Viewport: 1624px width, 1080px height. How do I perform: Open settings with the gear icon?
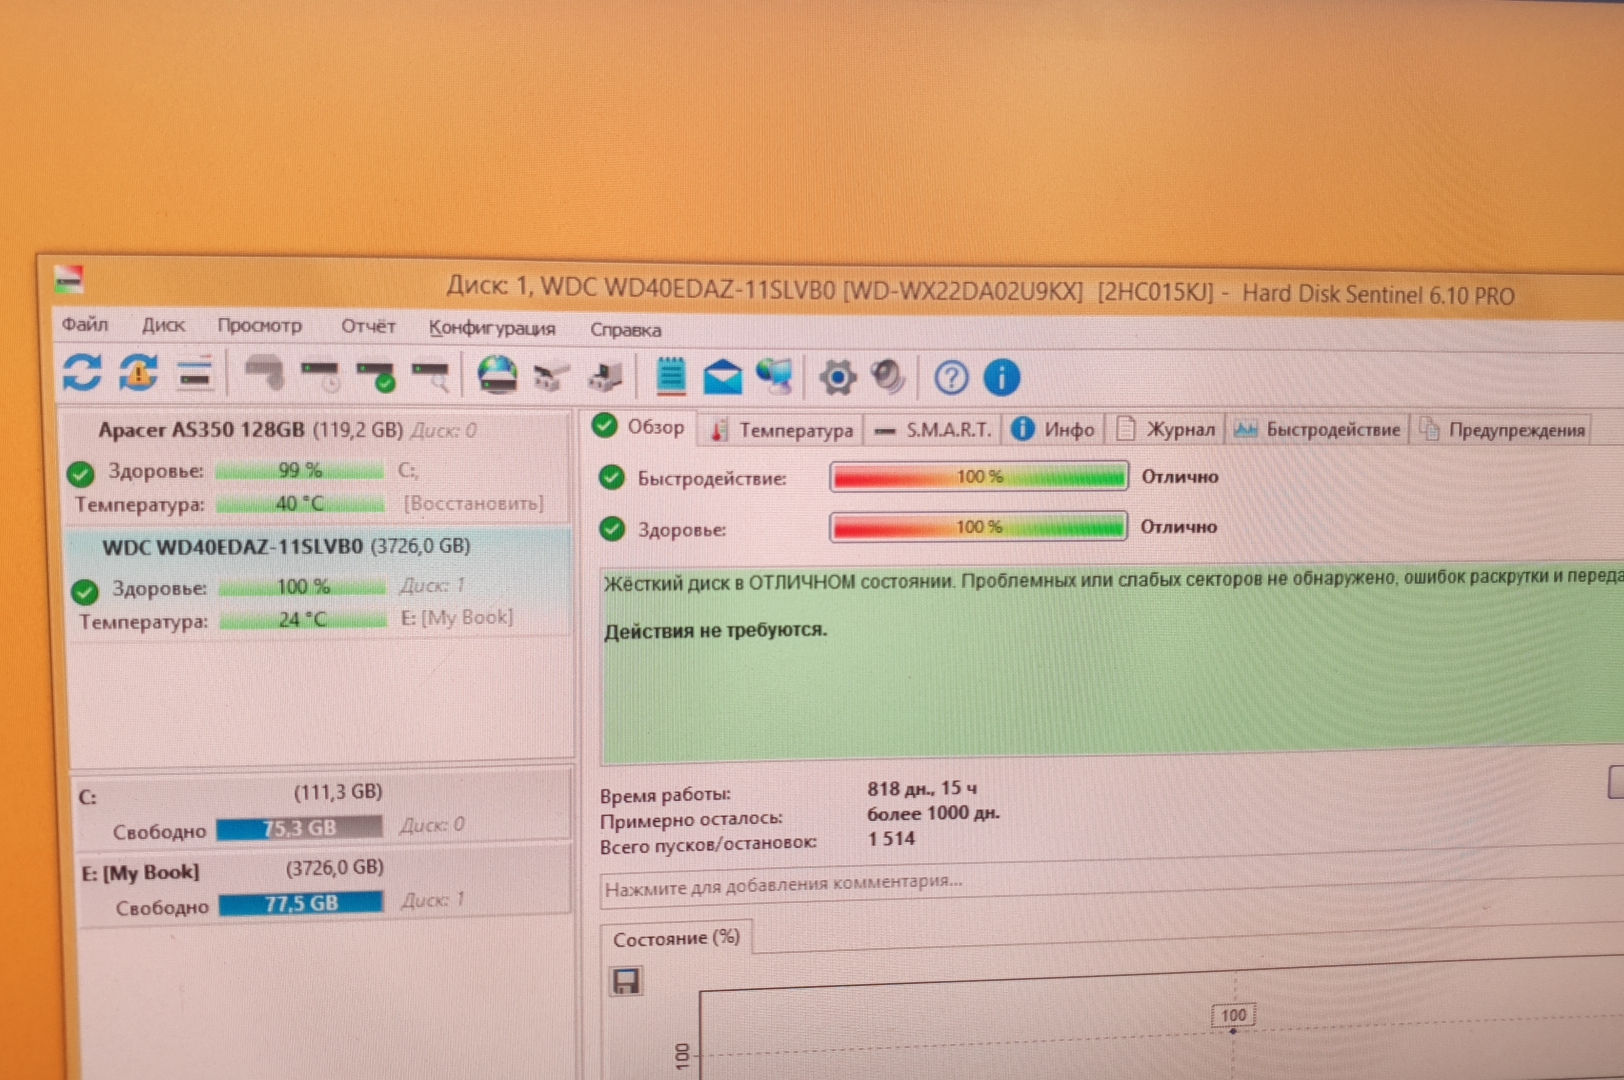click(x=838, y=377)
